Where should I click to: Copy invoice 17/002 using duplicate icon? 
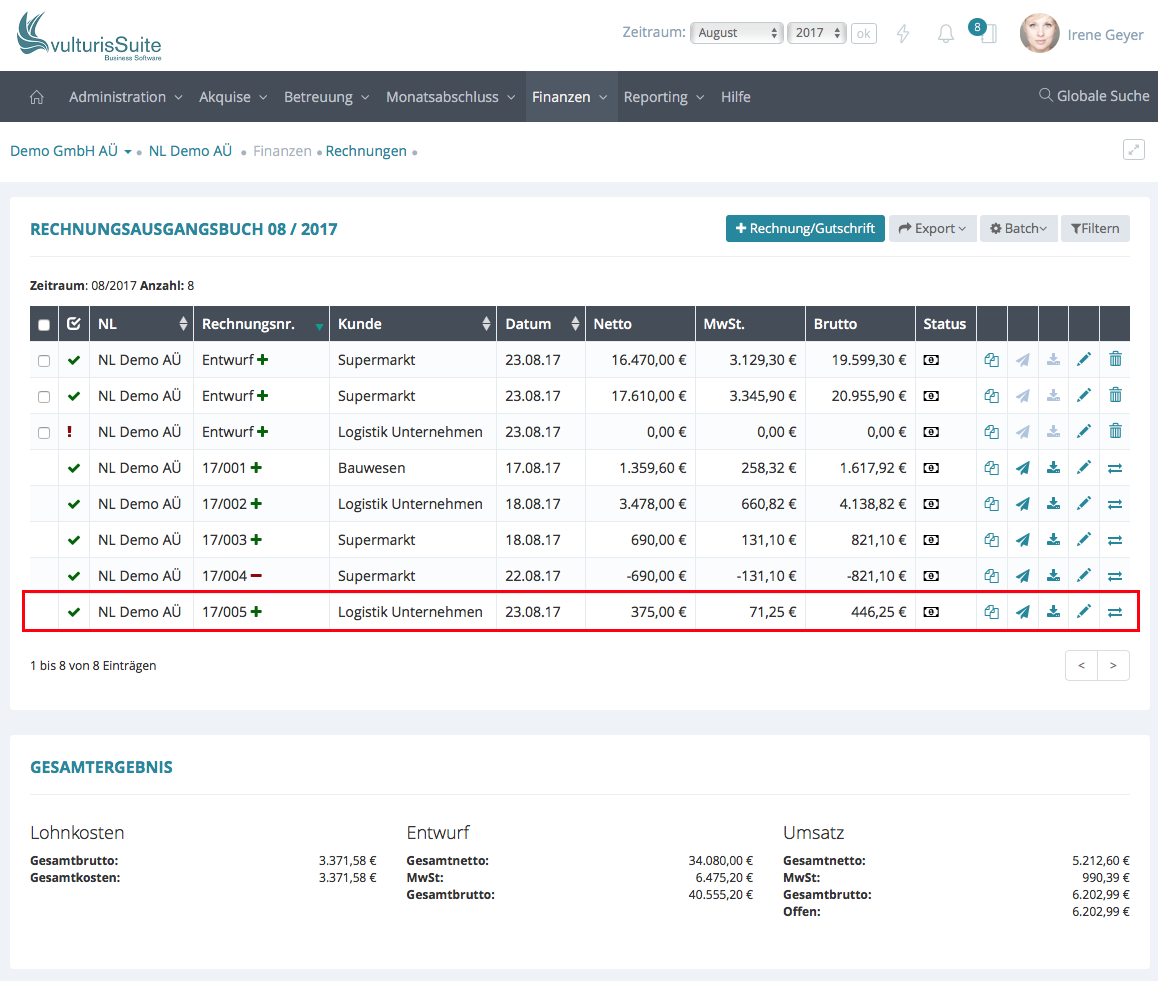(x=991, y=504)
